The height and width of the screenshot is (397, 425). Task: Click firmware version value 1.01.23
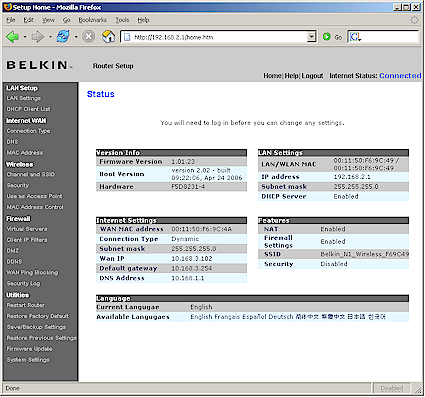click(x=183, y=162)
